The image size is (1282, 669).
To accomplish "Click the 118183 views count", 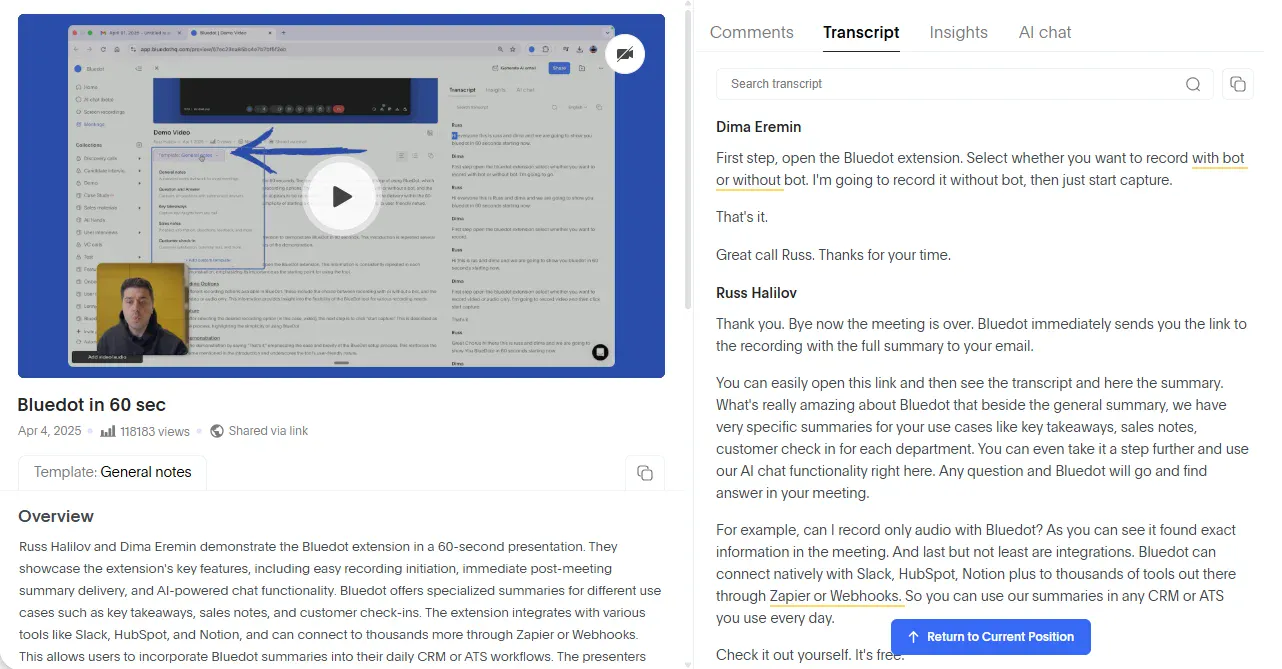I will [154, 431].
